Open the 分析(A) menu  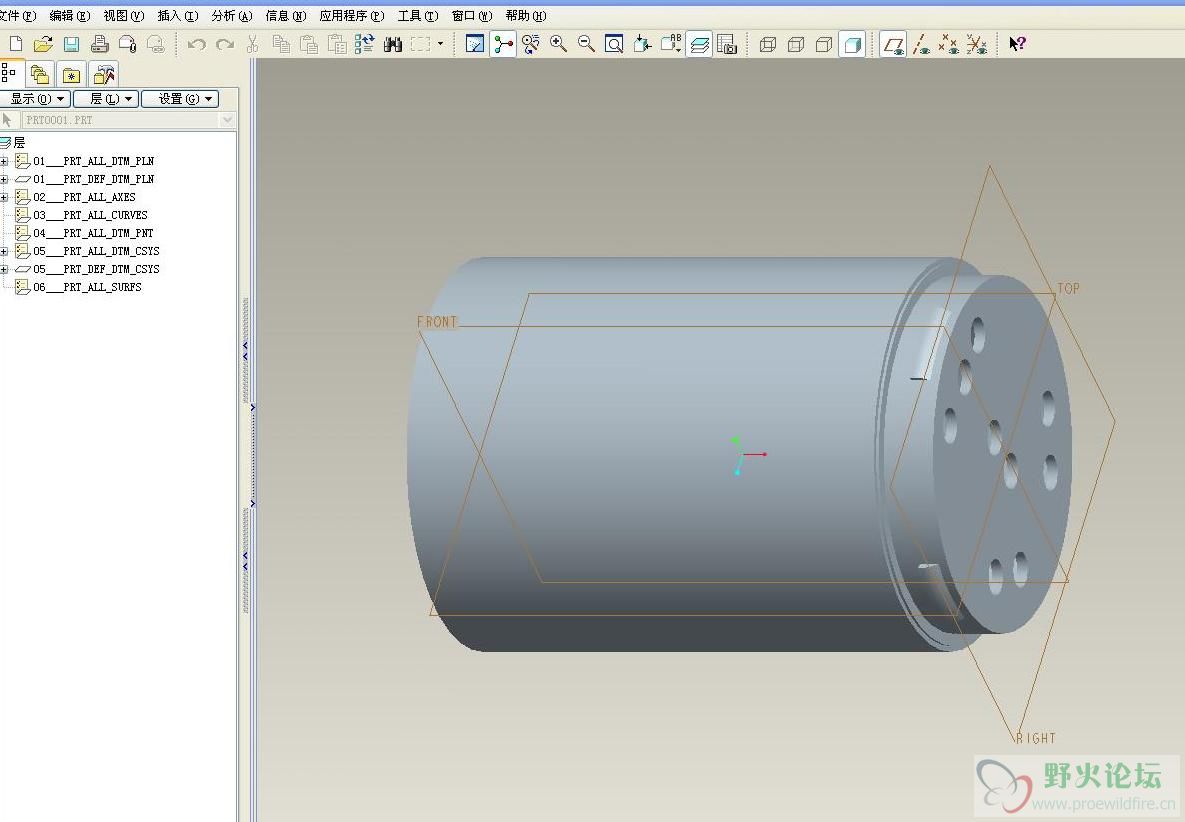pos(232,15)
